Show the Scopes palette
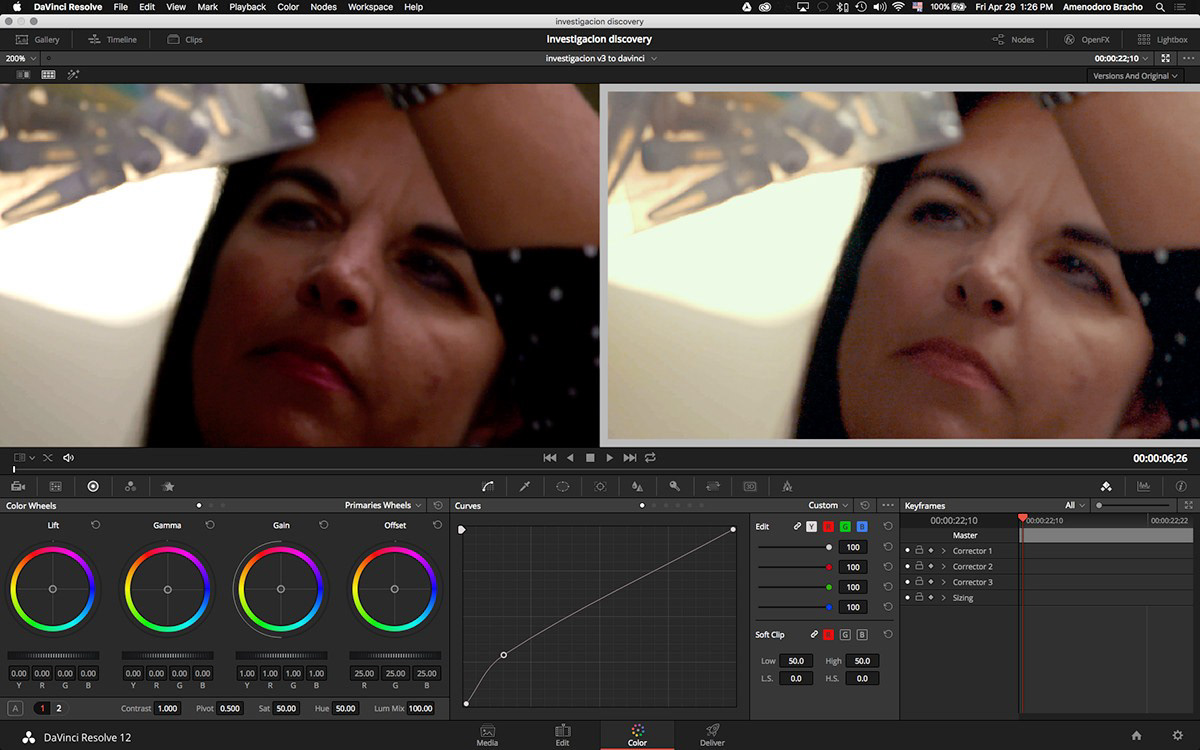 click(x=1143, y=486)
